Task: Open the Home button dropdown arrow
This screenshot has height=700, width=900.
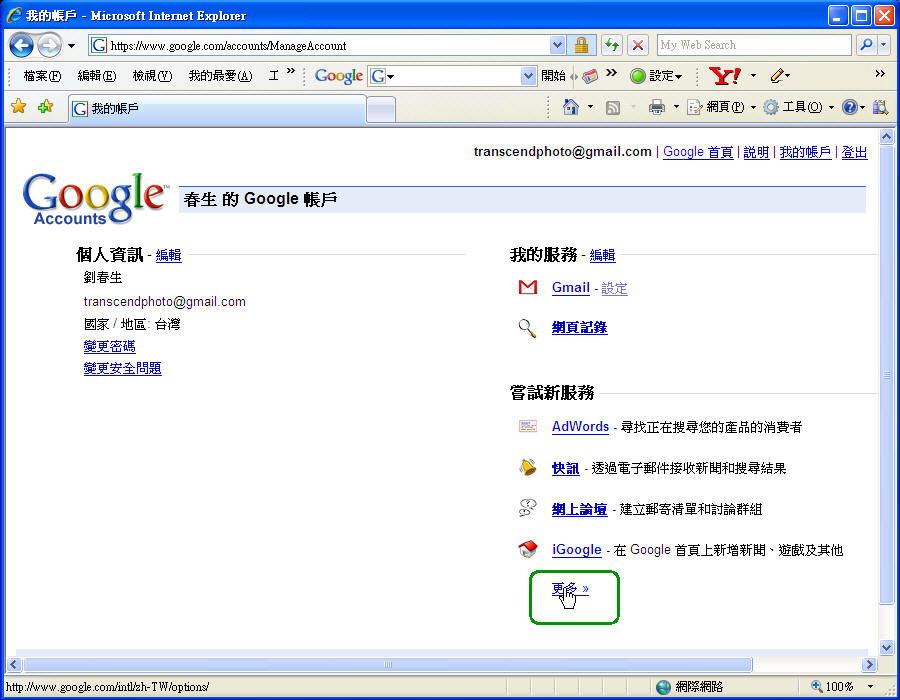Action: point(590,107)
